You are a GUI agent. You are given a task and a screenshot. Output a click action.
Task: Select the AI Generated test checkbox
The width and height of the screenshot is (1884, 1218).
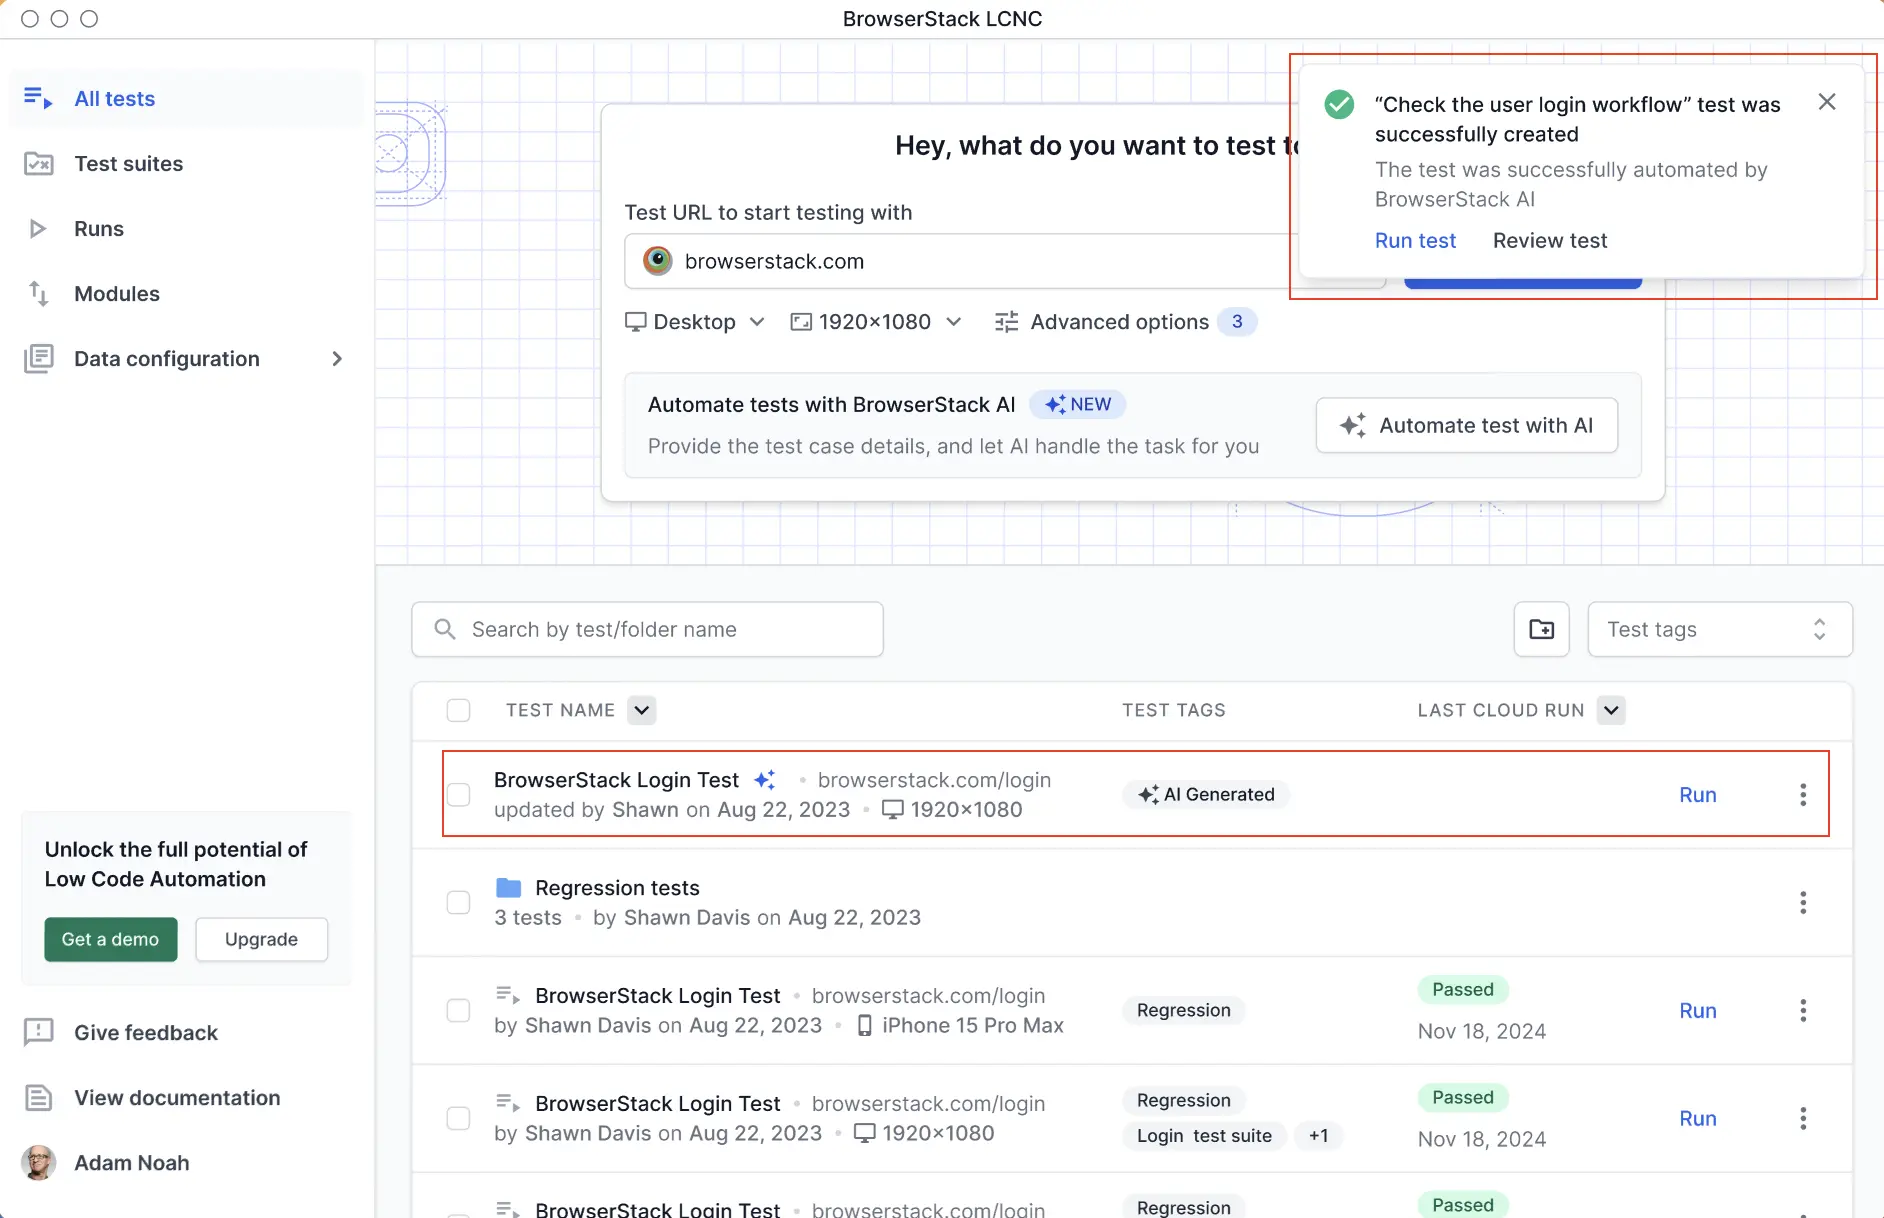[x=458, y=795]
